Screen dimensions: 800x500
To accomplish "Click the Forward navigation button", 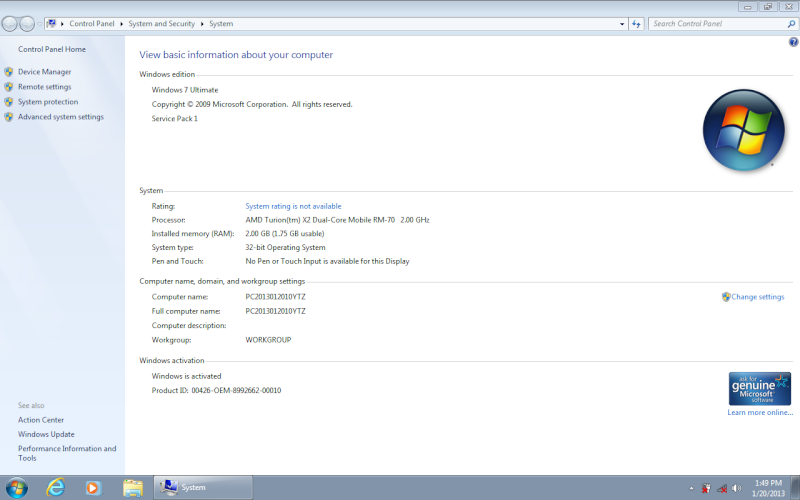I will tap(27, 23).
